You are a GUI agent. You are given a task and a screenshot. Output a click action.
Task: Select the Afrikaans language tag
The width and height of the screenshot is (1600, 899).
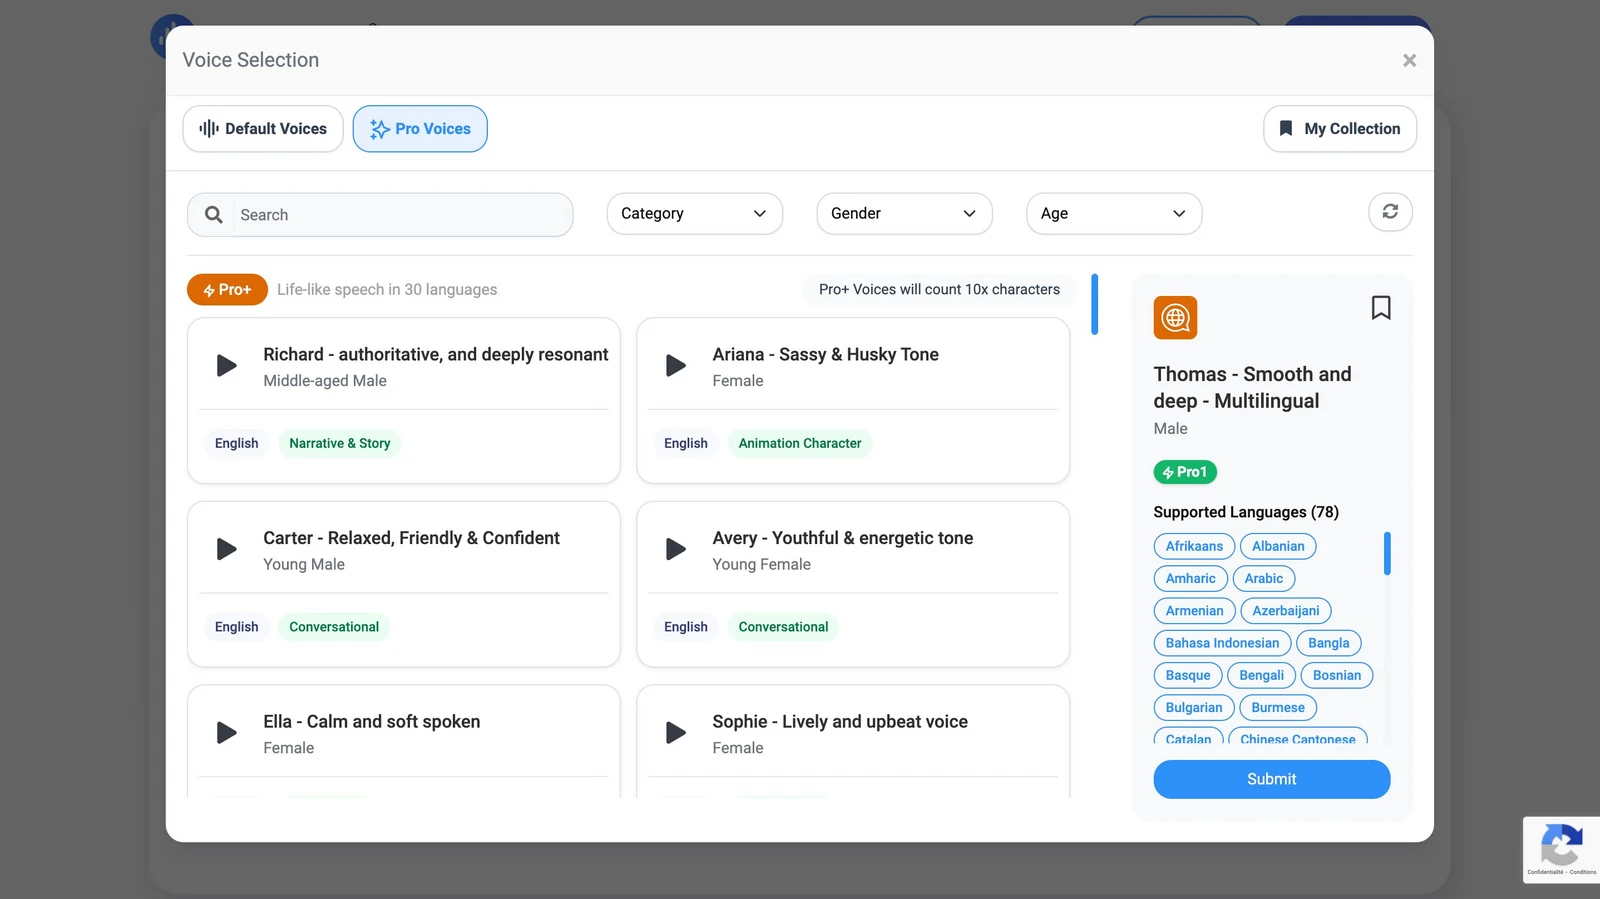coord(1194,546)
